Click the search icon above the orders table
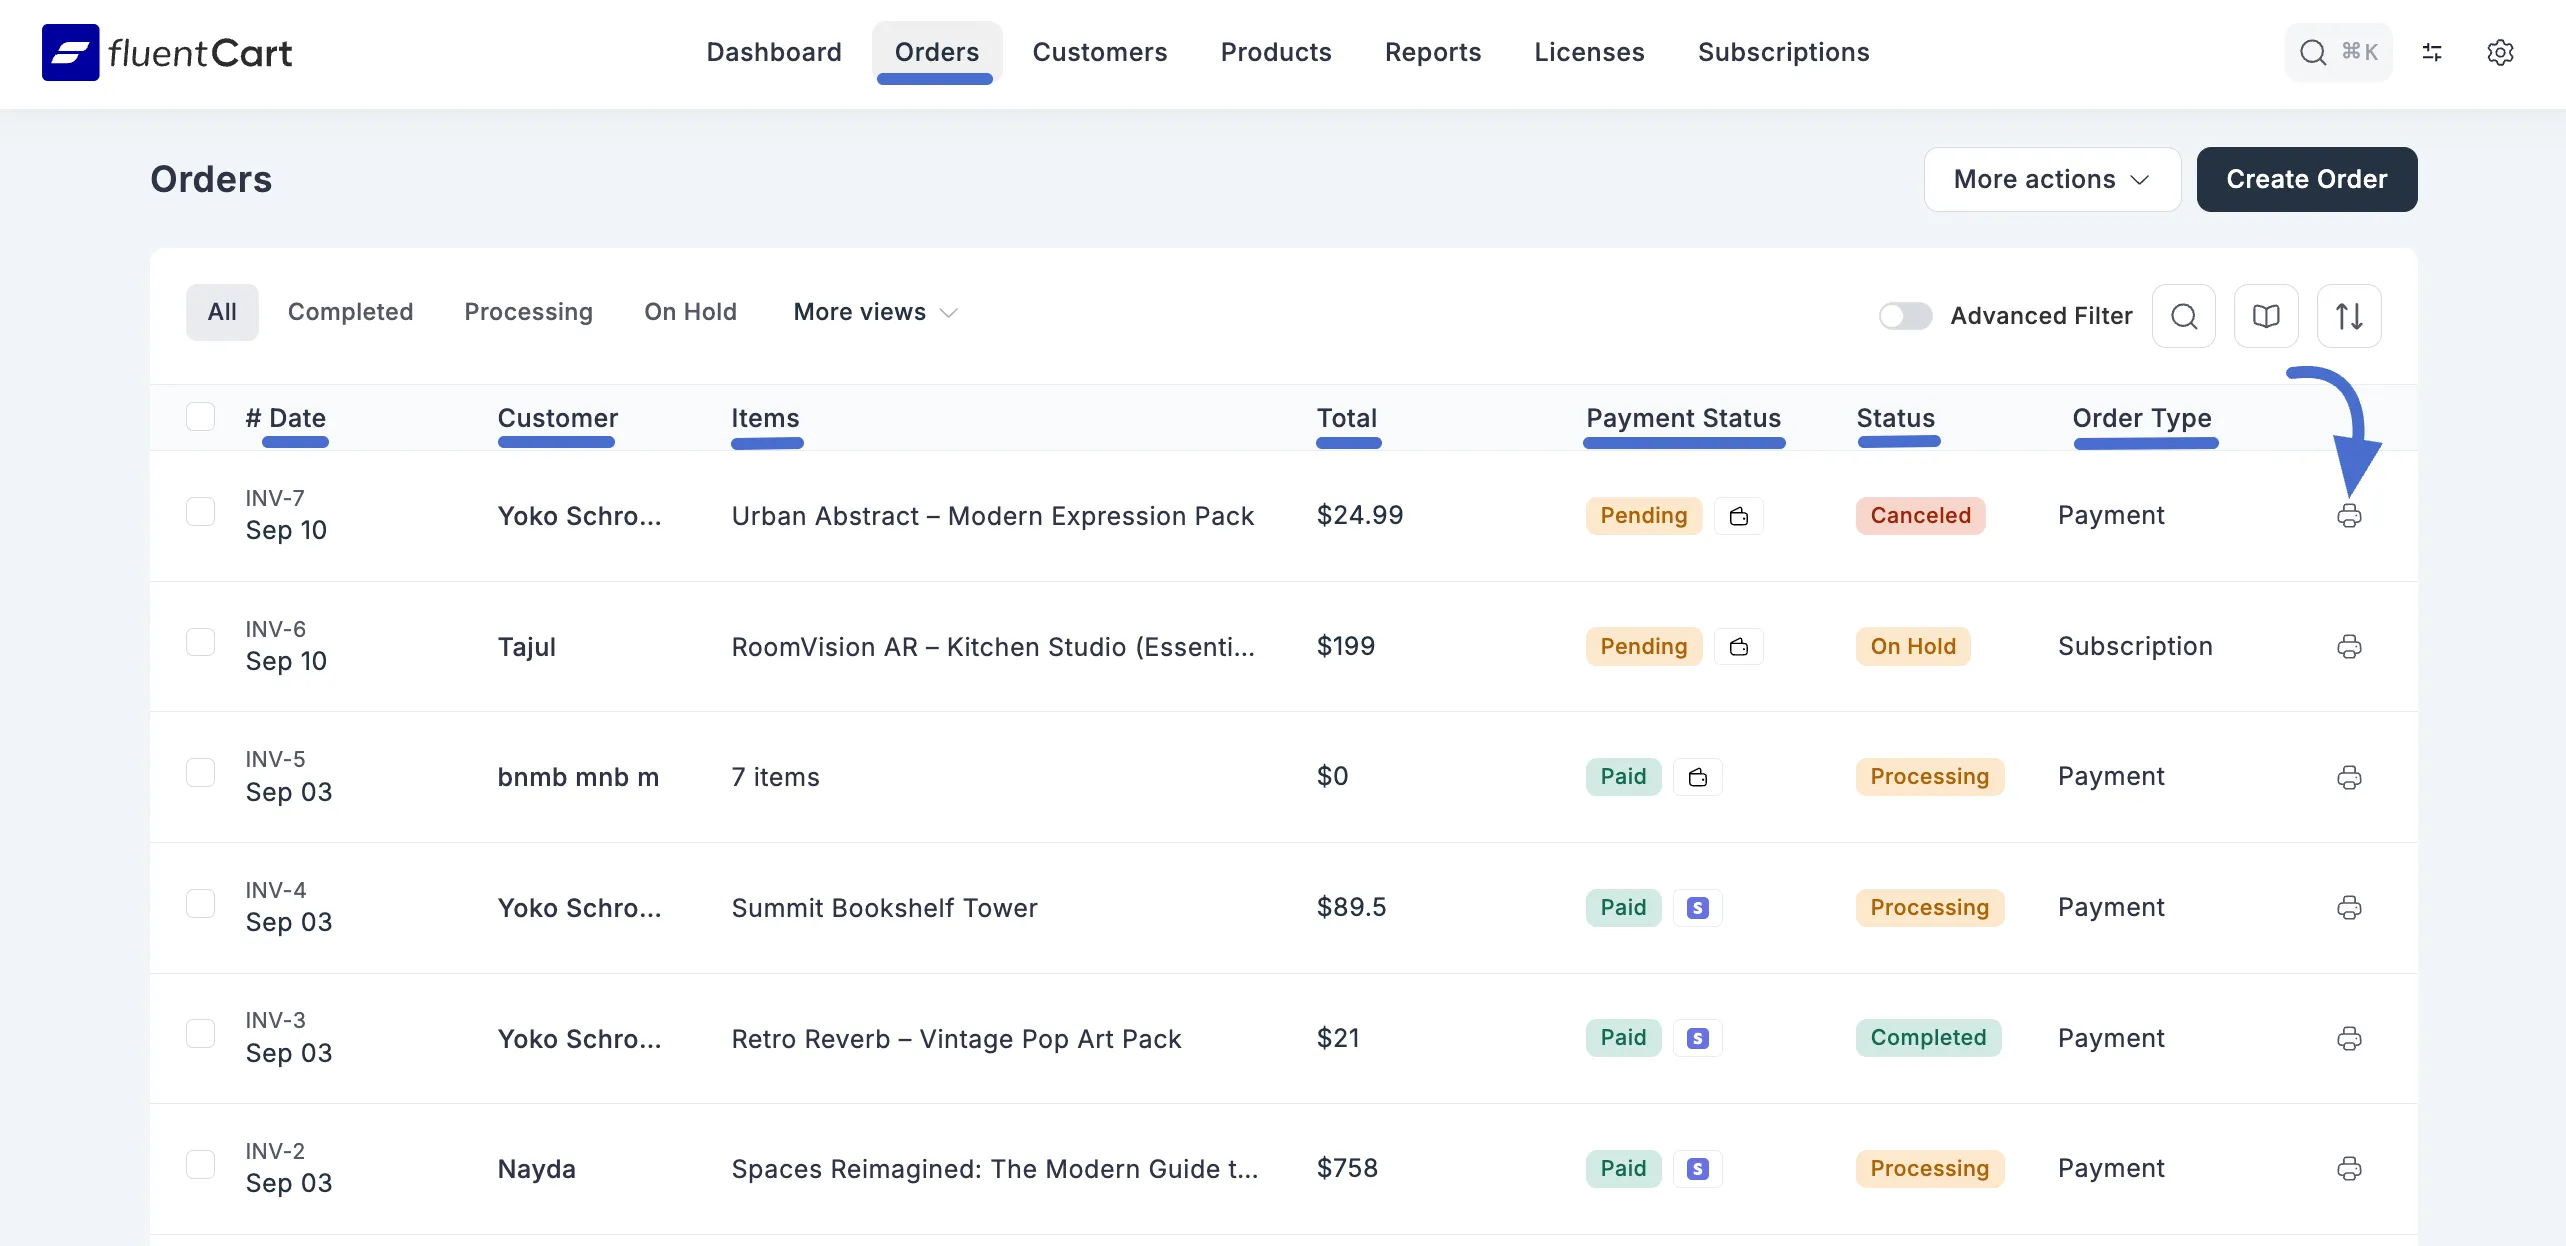 tap(2184, 316)
